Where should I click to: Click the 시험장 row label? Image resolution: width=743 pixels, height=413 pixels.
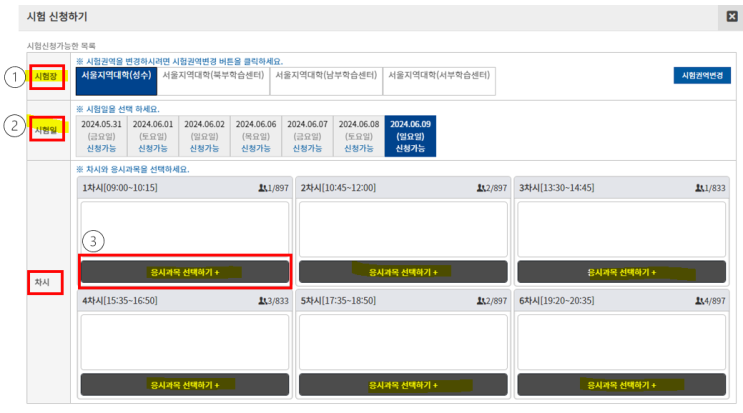(46, 76)
